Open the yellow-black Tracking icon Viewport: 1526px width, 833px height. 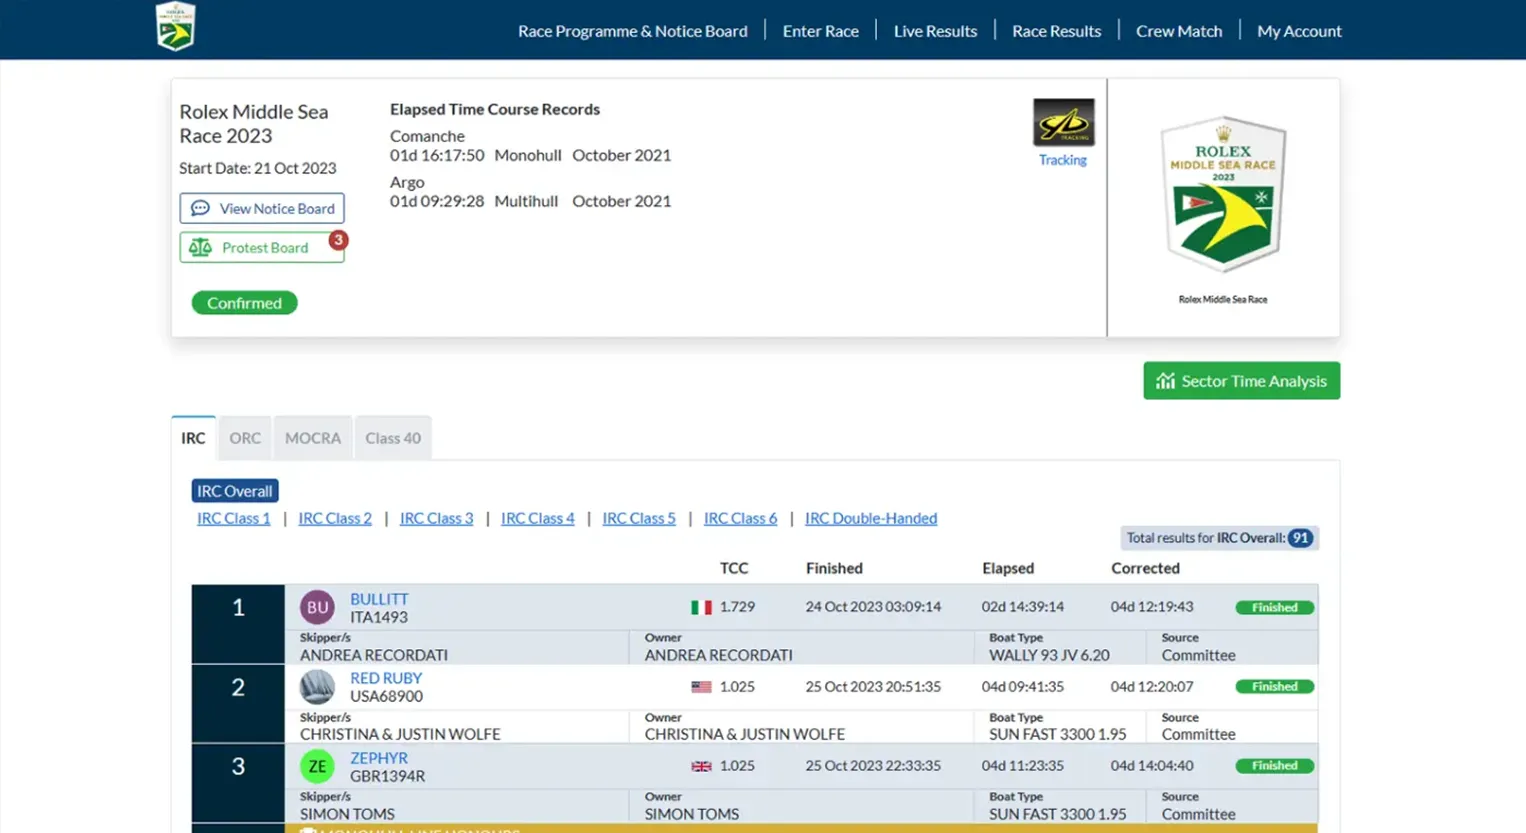click(1063, 123)
